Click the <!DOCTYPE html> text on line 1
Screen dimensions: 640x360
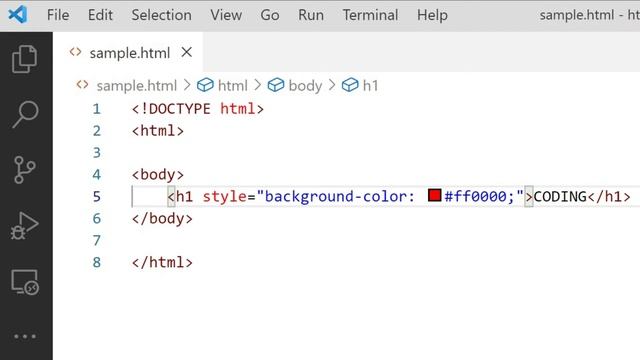click(x=198, y=109)
